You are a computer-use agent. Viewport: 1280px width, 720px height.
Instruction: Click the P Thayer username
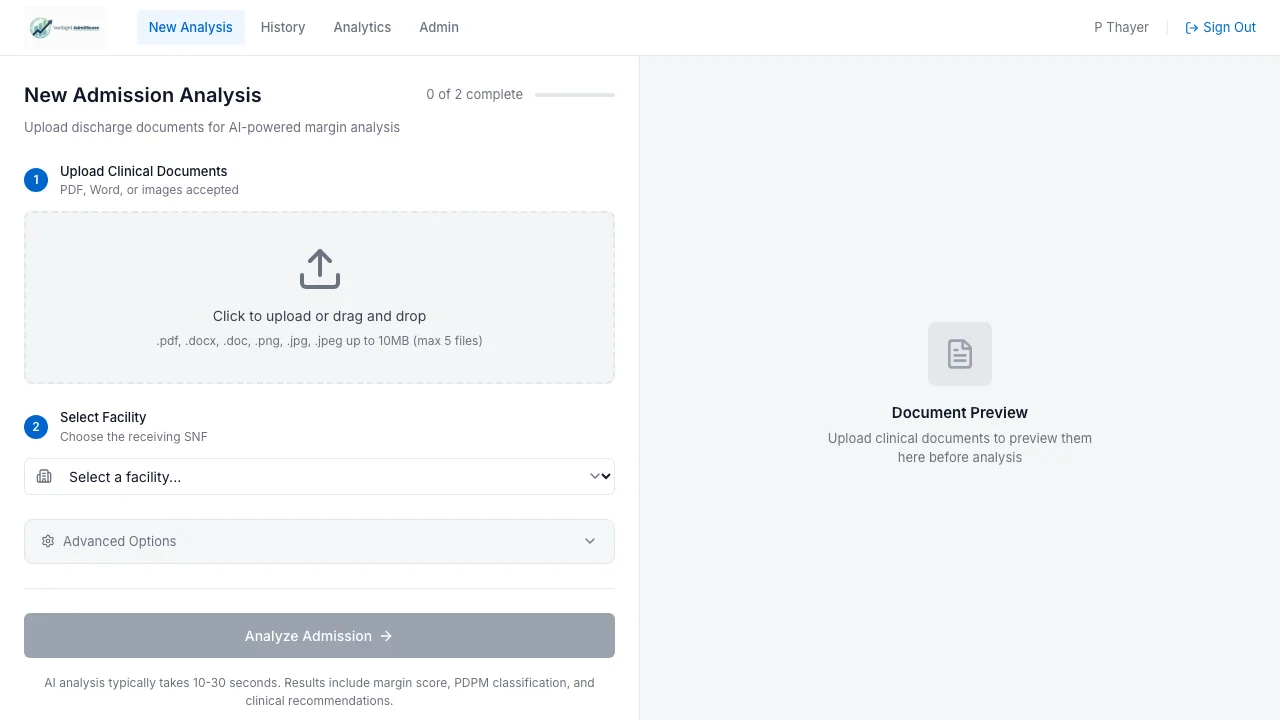pos(1121,27)
